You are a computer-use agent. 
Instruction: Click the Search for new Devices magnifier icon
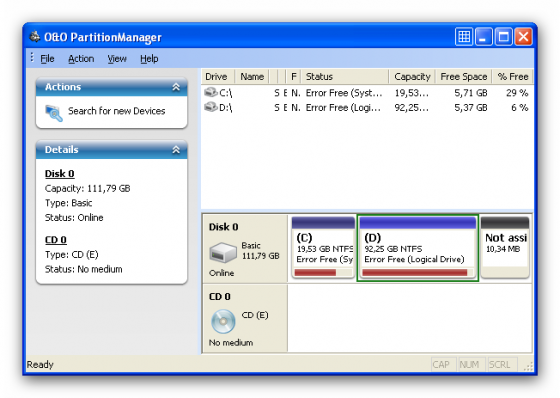[x=54, y=113]
